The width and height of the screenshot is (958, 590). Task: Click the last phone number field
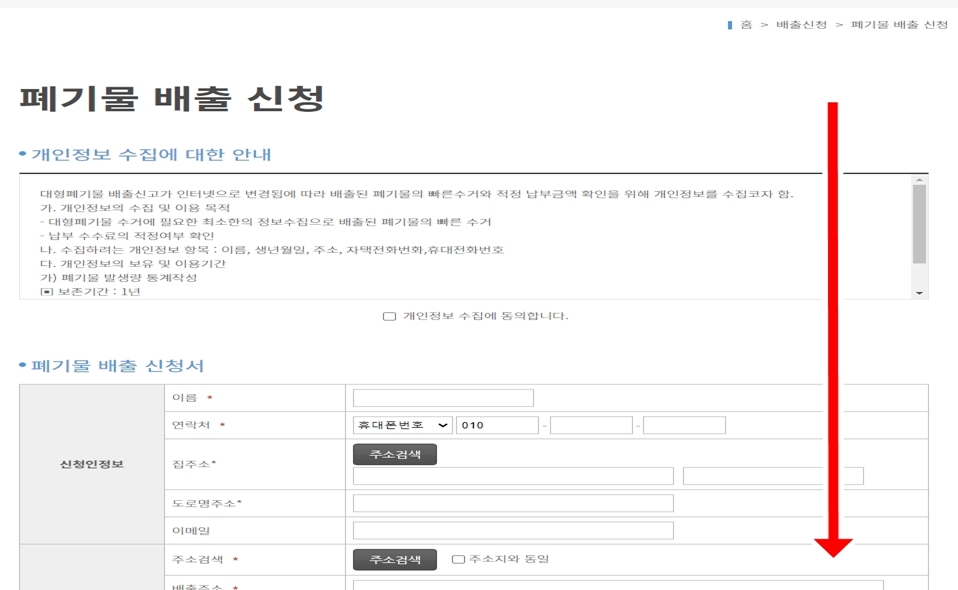[684, 425]
